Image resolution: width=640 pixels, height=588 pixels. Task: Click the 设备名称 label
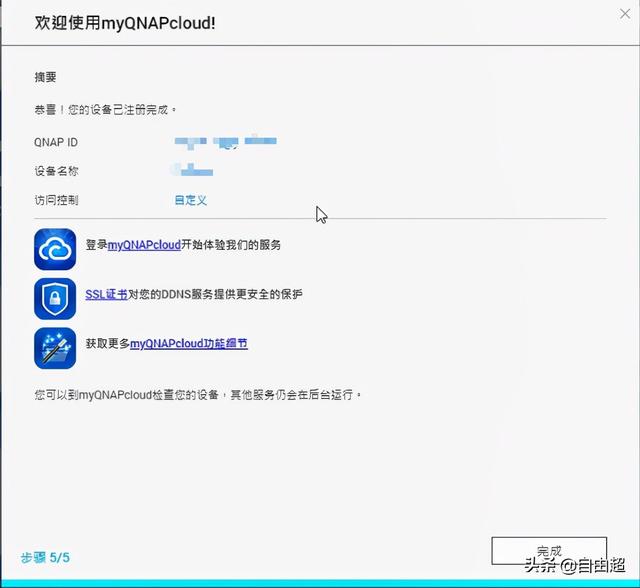[x=56, y=171]
